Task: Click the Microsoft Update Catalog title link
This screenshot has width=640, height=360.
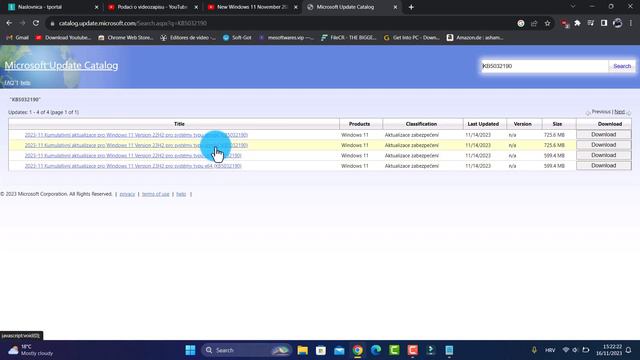Action: 61,65
